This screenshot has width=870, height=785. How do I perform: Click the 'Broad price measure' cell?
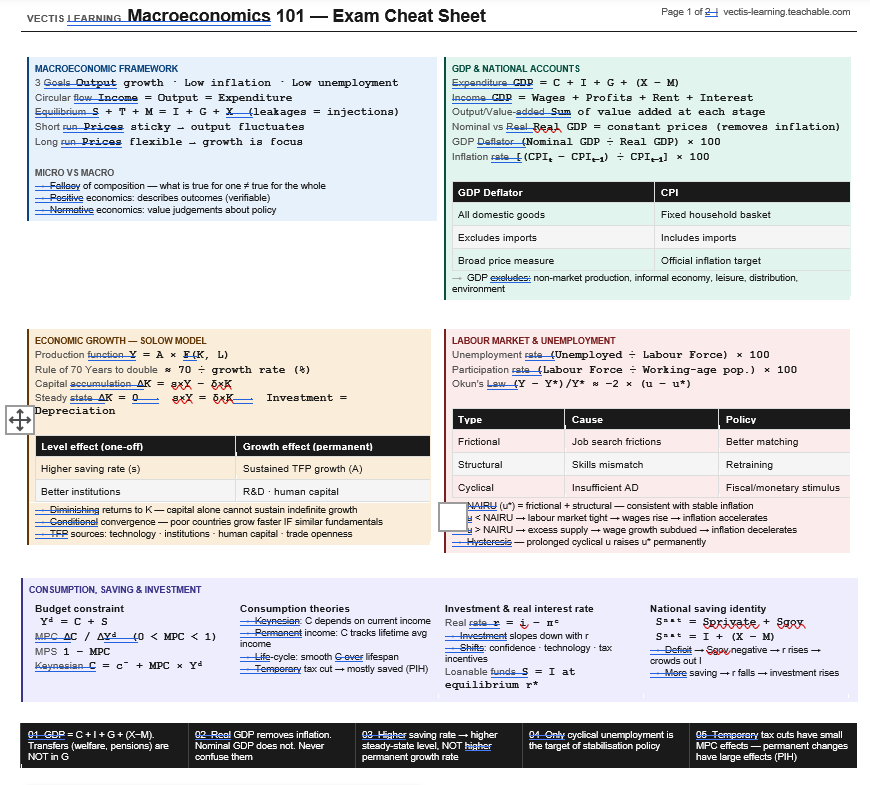point(553,260)
